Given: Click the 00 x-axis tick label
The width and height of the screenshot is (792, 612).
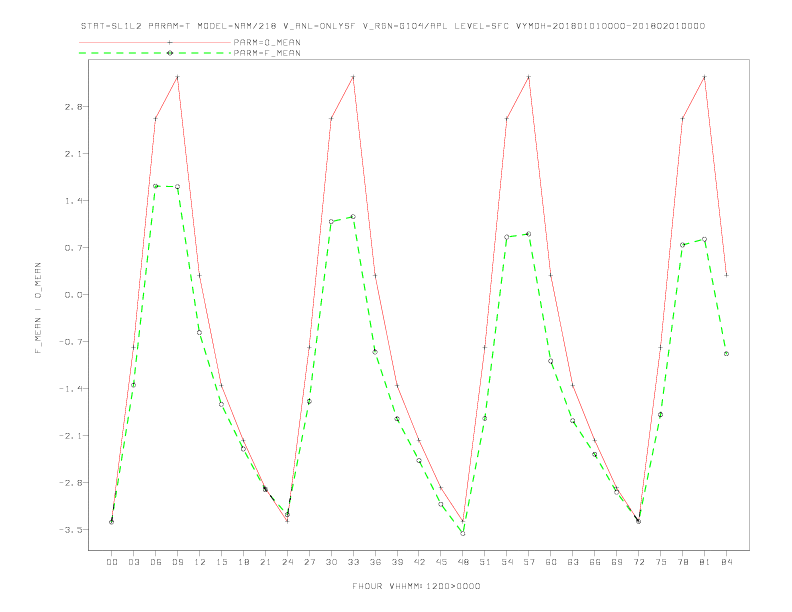Looking at the screenshot, I should (112, 562).
